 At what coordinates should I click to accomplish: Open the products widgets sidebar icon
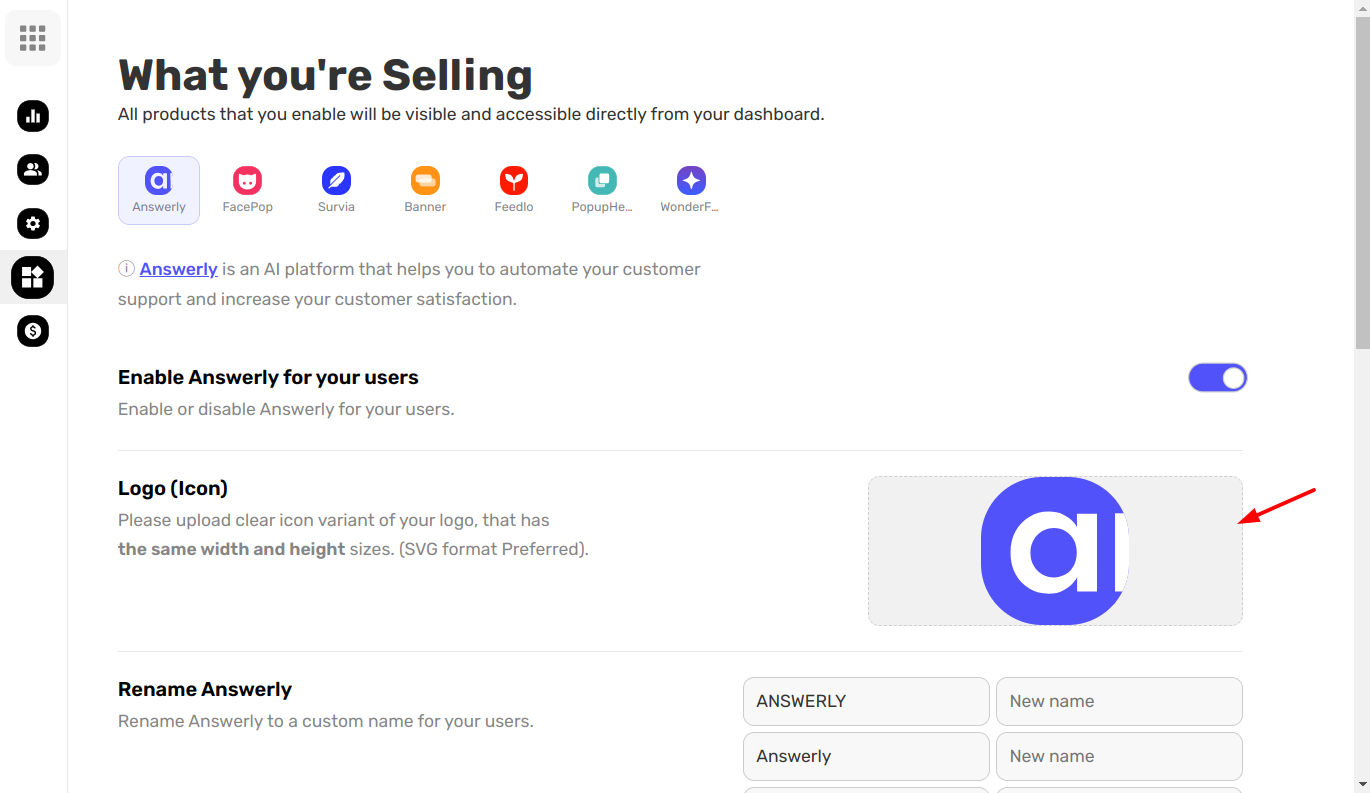point(33,277)
